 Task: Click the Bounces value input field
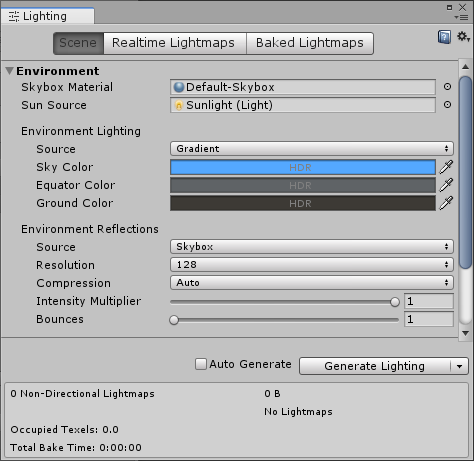click(x=429, y=319)
